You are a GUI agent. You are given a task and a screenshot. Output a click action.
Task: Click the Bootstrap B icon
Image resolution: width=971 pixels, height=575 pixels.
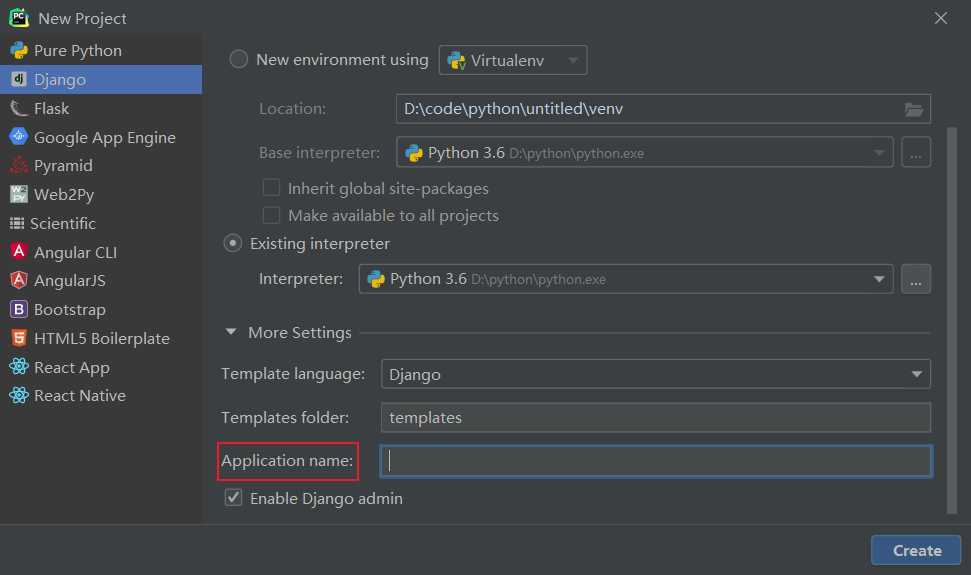point(19,309)
